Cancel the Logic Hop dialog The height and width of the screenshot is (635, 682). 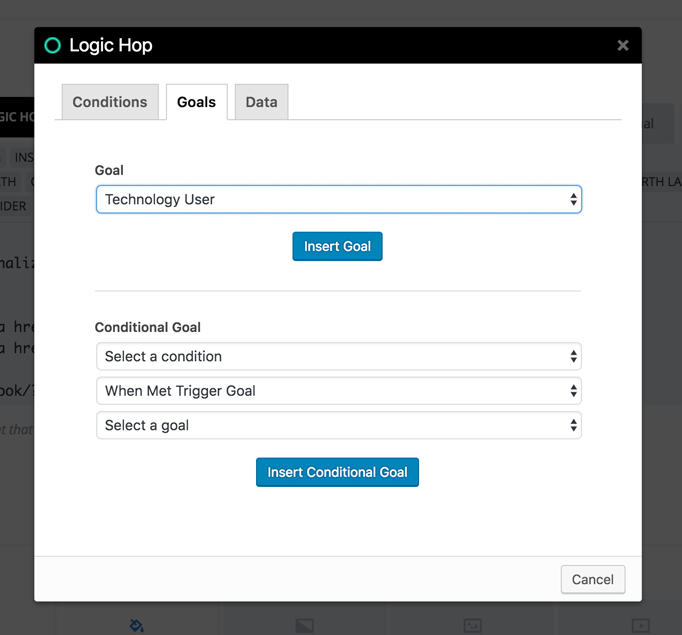click(x=593, y=579)
